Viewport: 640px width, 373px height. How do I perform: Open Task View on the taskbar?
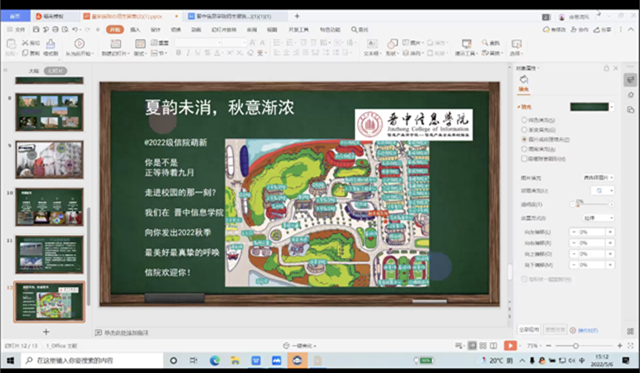pos(193,360)
